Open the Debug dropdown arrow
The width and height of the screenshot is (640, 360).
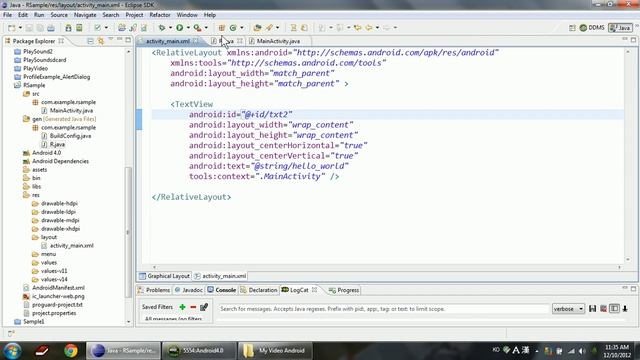point(170,28)
